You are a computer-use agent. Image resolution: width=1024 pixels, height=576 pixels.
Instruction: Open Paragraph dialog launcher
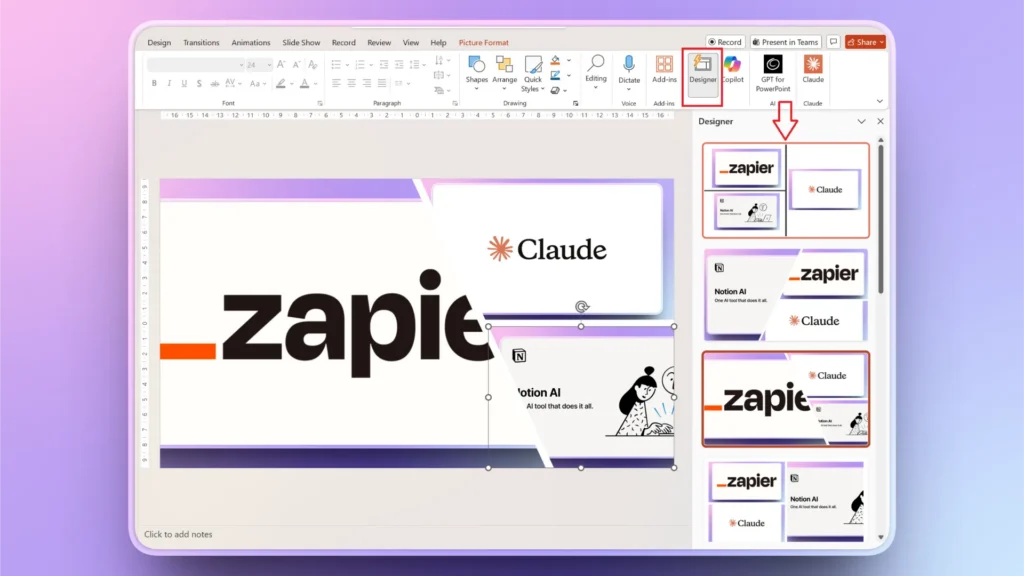click(x=455, y=103)
